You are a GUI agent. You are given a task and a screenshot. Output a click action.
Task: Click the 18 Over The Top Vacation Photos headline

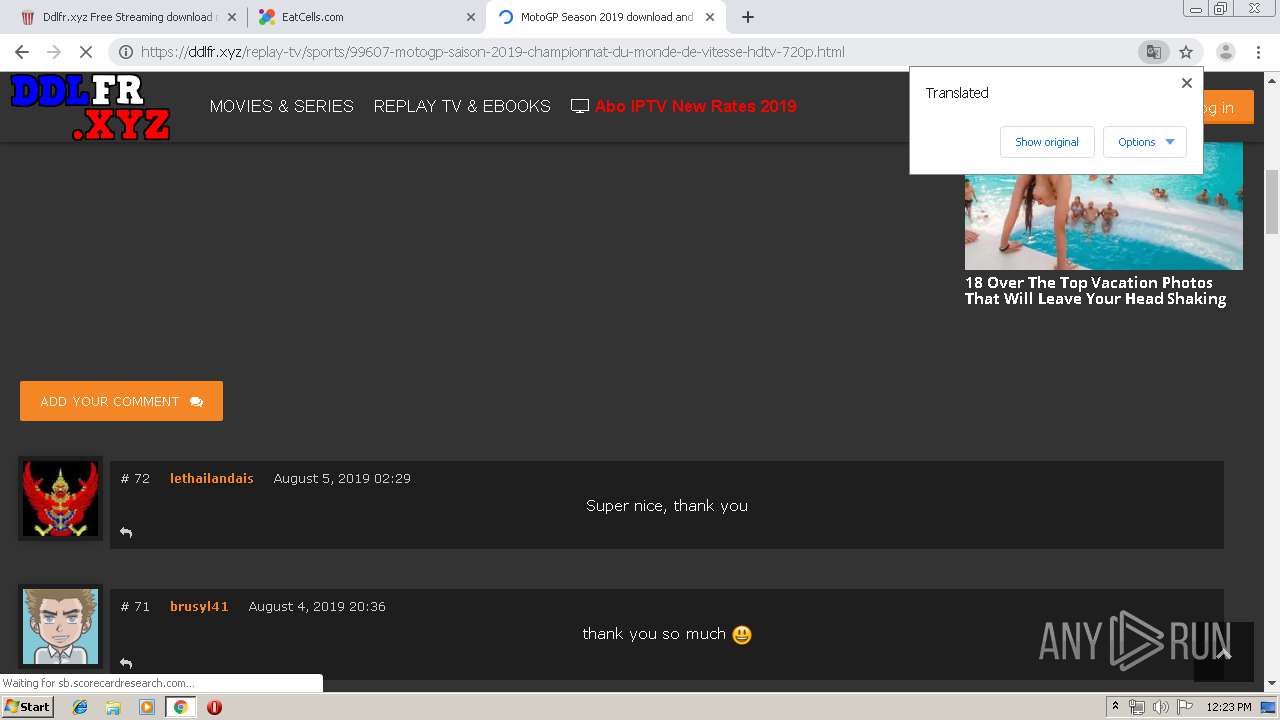(x=1095, y=291)
